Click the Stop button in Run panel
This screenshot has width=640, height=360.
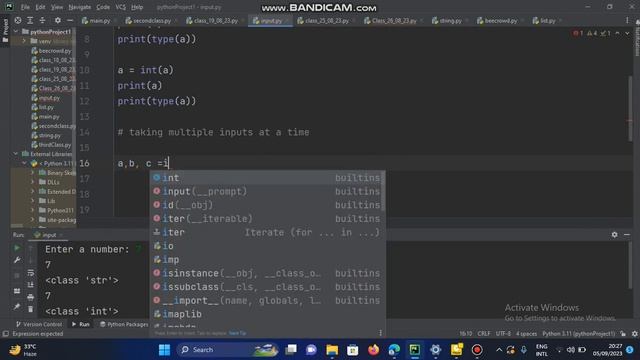point(17,276)
